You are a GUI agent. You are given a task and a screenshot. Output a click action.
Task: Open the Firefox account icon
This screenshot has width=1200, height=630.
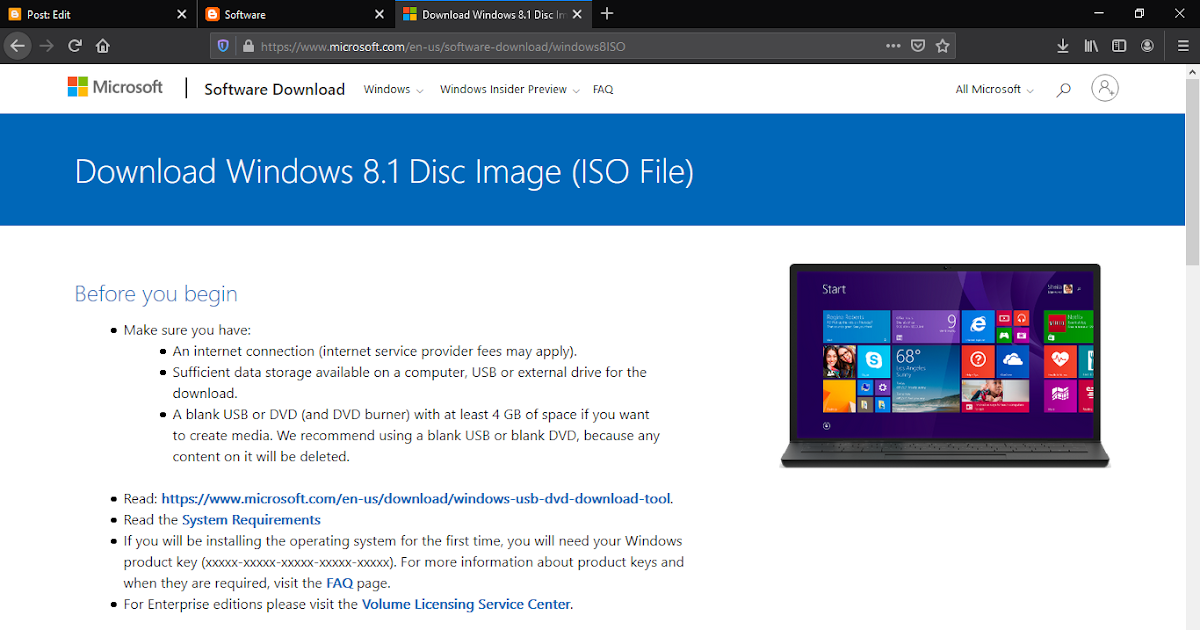coord(1147,45)
